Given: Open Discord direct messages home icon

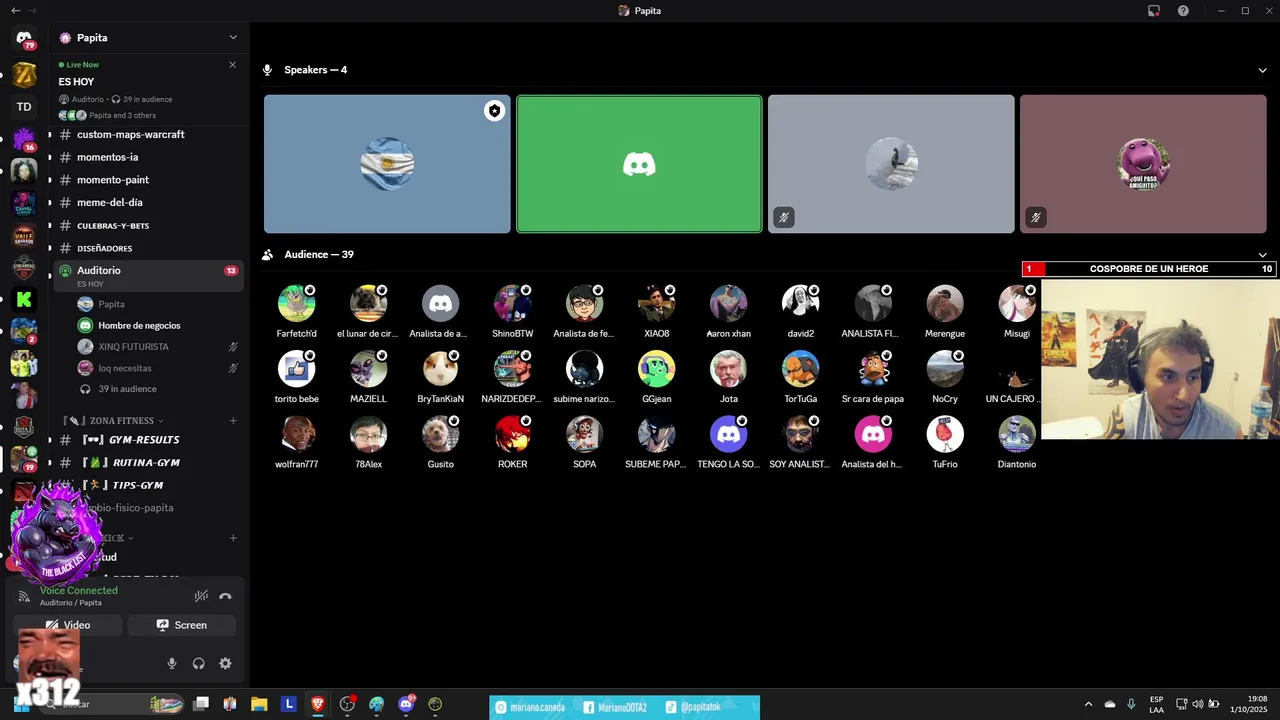Looking at the screenshot, I should (24, 38).
